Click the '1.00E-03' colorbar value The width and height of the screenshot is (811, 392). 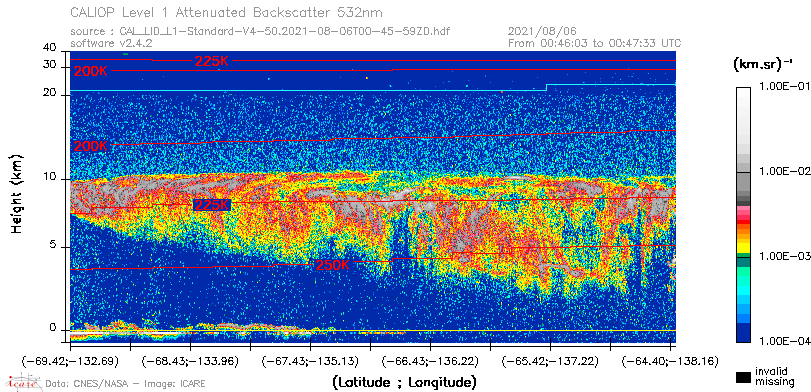(x=784, y=256)
